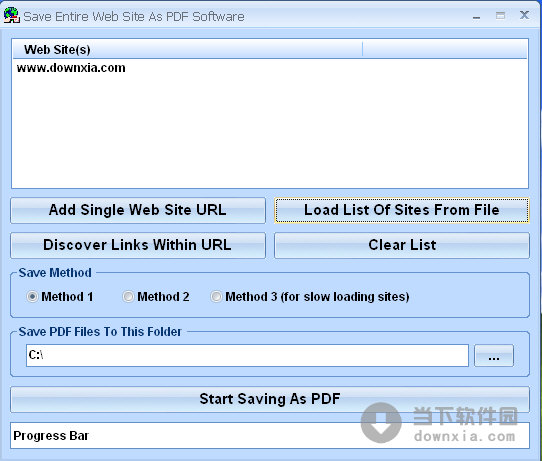Clear the web site list
The width and height of the screenshot is (542, 461).
coord(402,245)
